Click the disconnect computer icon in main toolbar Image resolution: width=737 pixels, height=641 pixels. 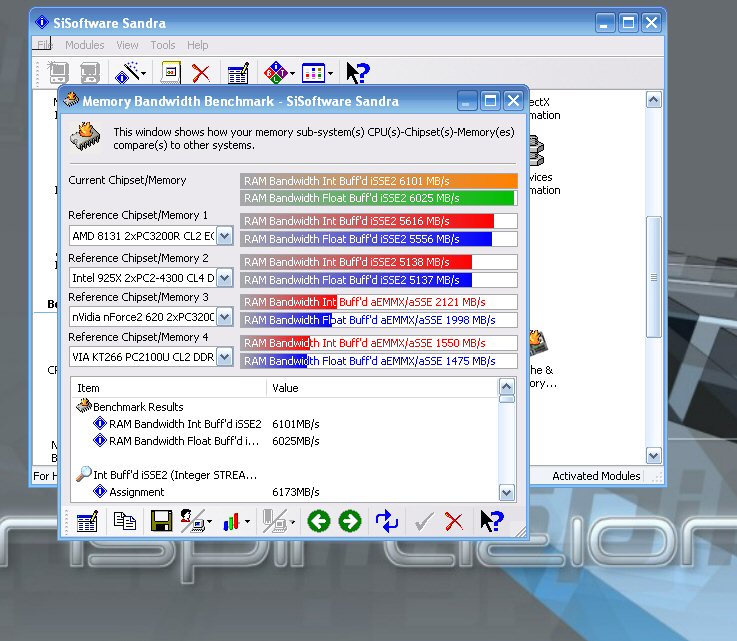[90, 73]
